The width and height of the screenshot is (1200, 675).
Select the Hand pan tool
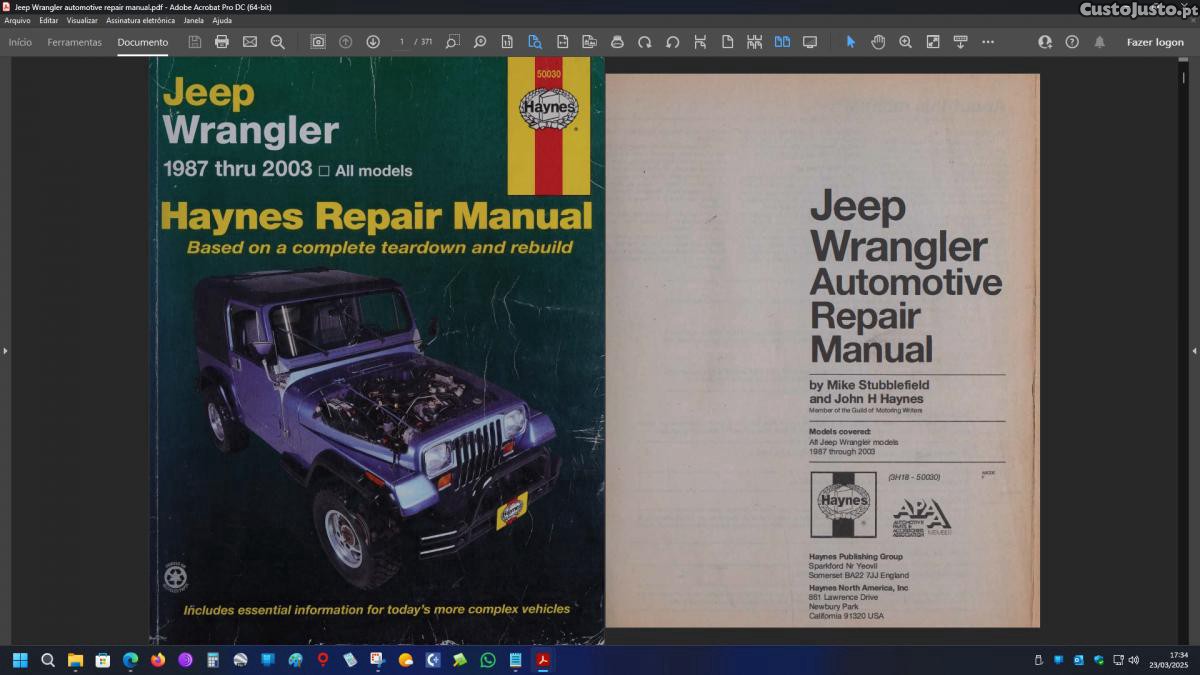(x=878, y=42)
